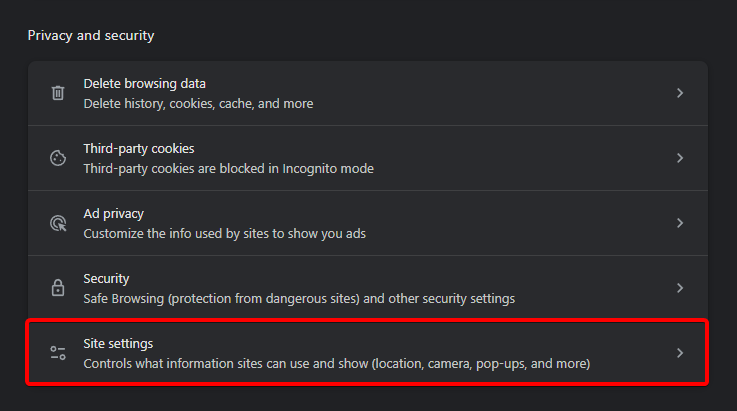
Task: Expand Delete browsing data using its chevron
Action: coord(680,93)
